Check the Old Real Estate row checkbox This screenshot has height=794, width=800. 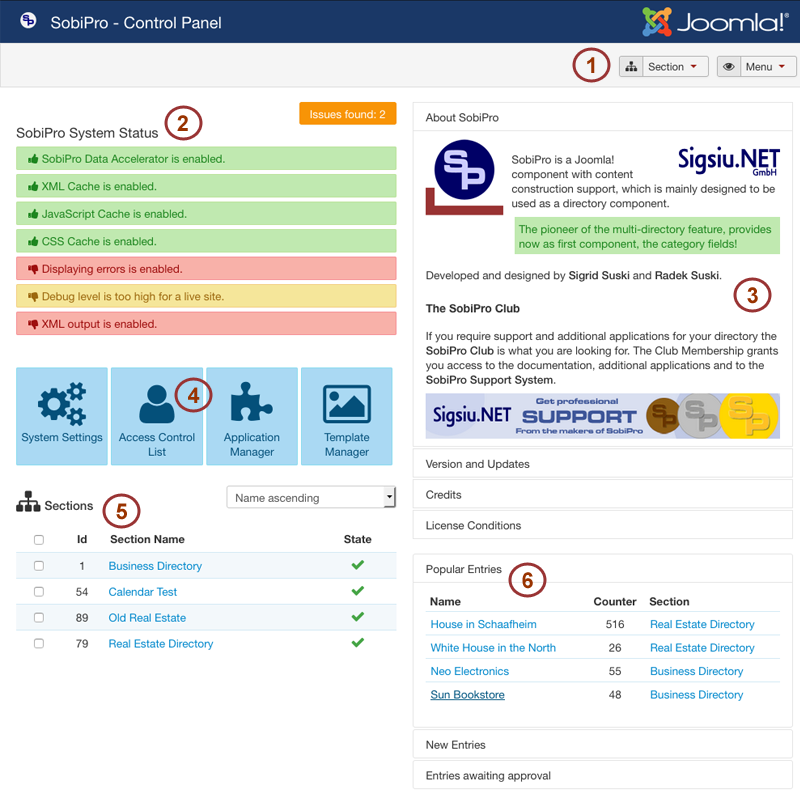click(39, 618)
